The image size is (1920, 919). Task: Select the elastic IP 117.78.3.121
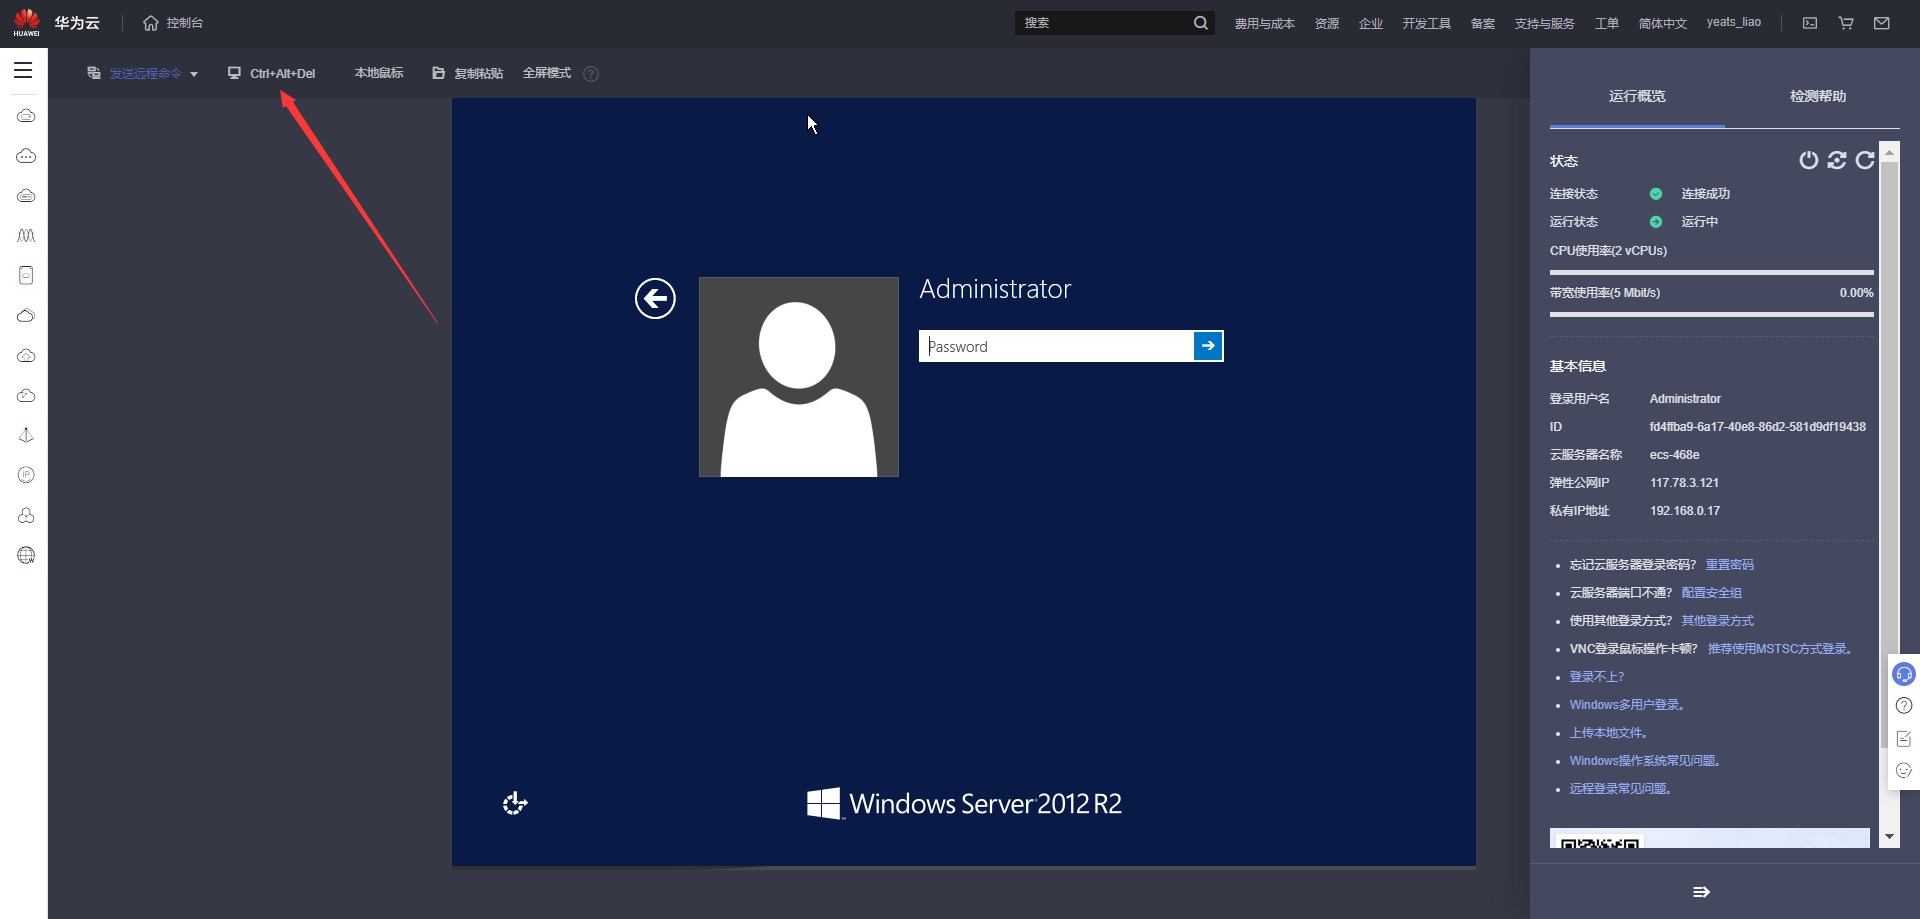point(1684,483)
